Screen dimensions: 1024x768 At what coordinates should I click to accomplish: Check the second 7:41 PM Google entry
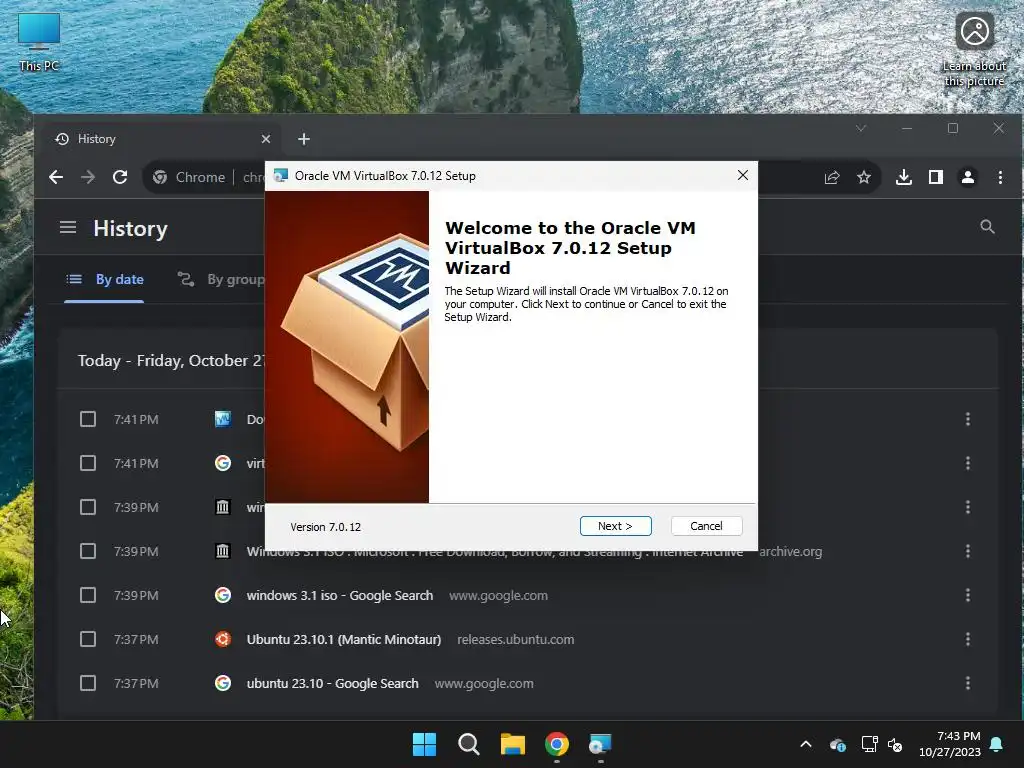click(88, 463)
